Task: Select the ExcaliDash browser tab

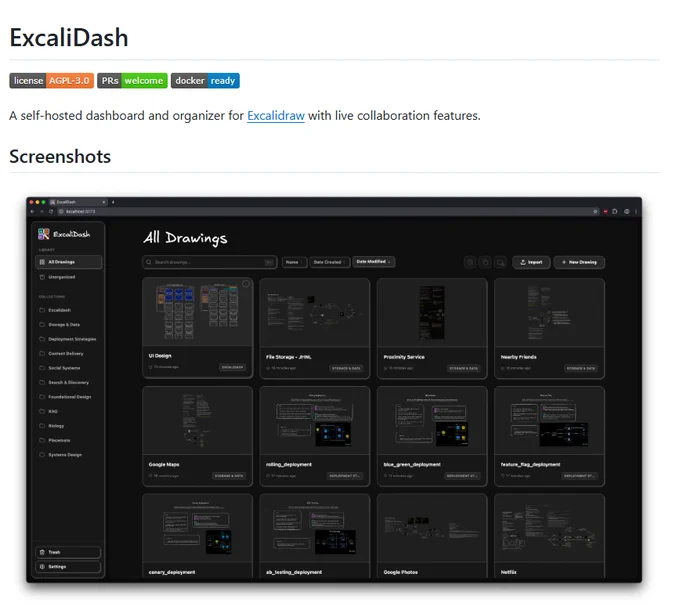Action: 76,202
